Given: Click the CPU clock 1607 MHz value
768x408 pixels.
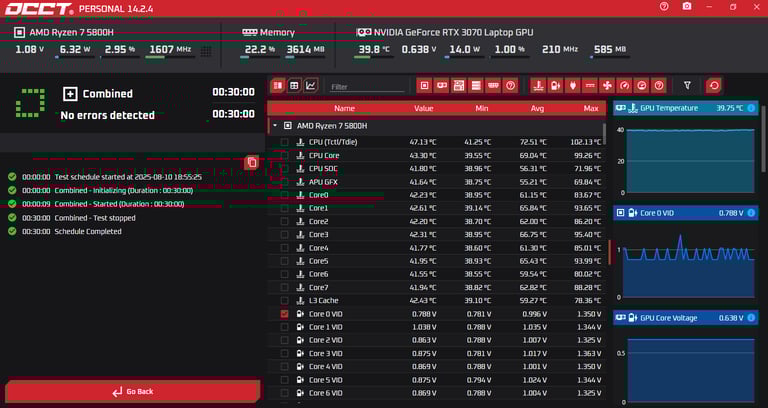Looking at the screenshot, I should coord(170,49).
